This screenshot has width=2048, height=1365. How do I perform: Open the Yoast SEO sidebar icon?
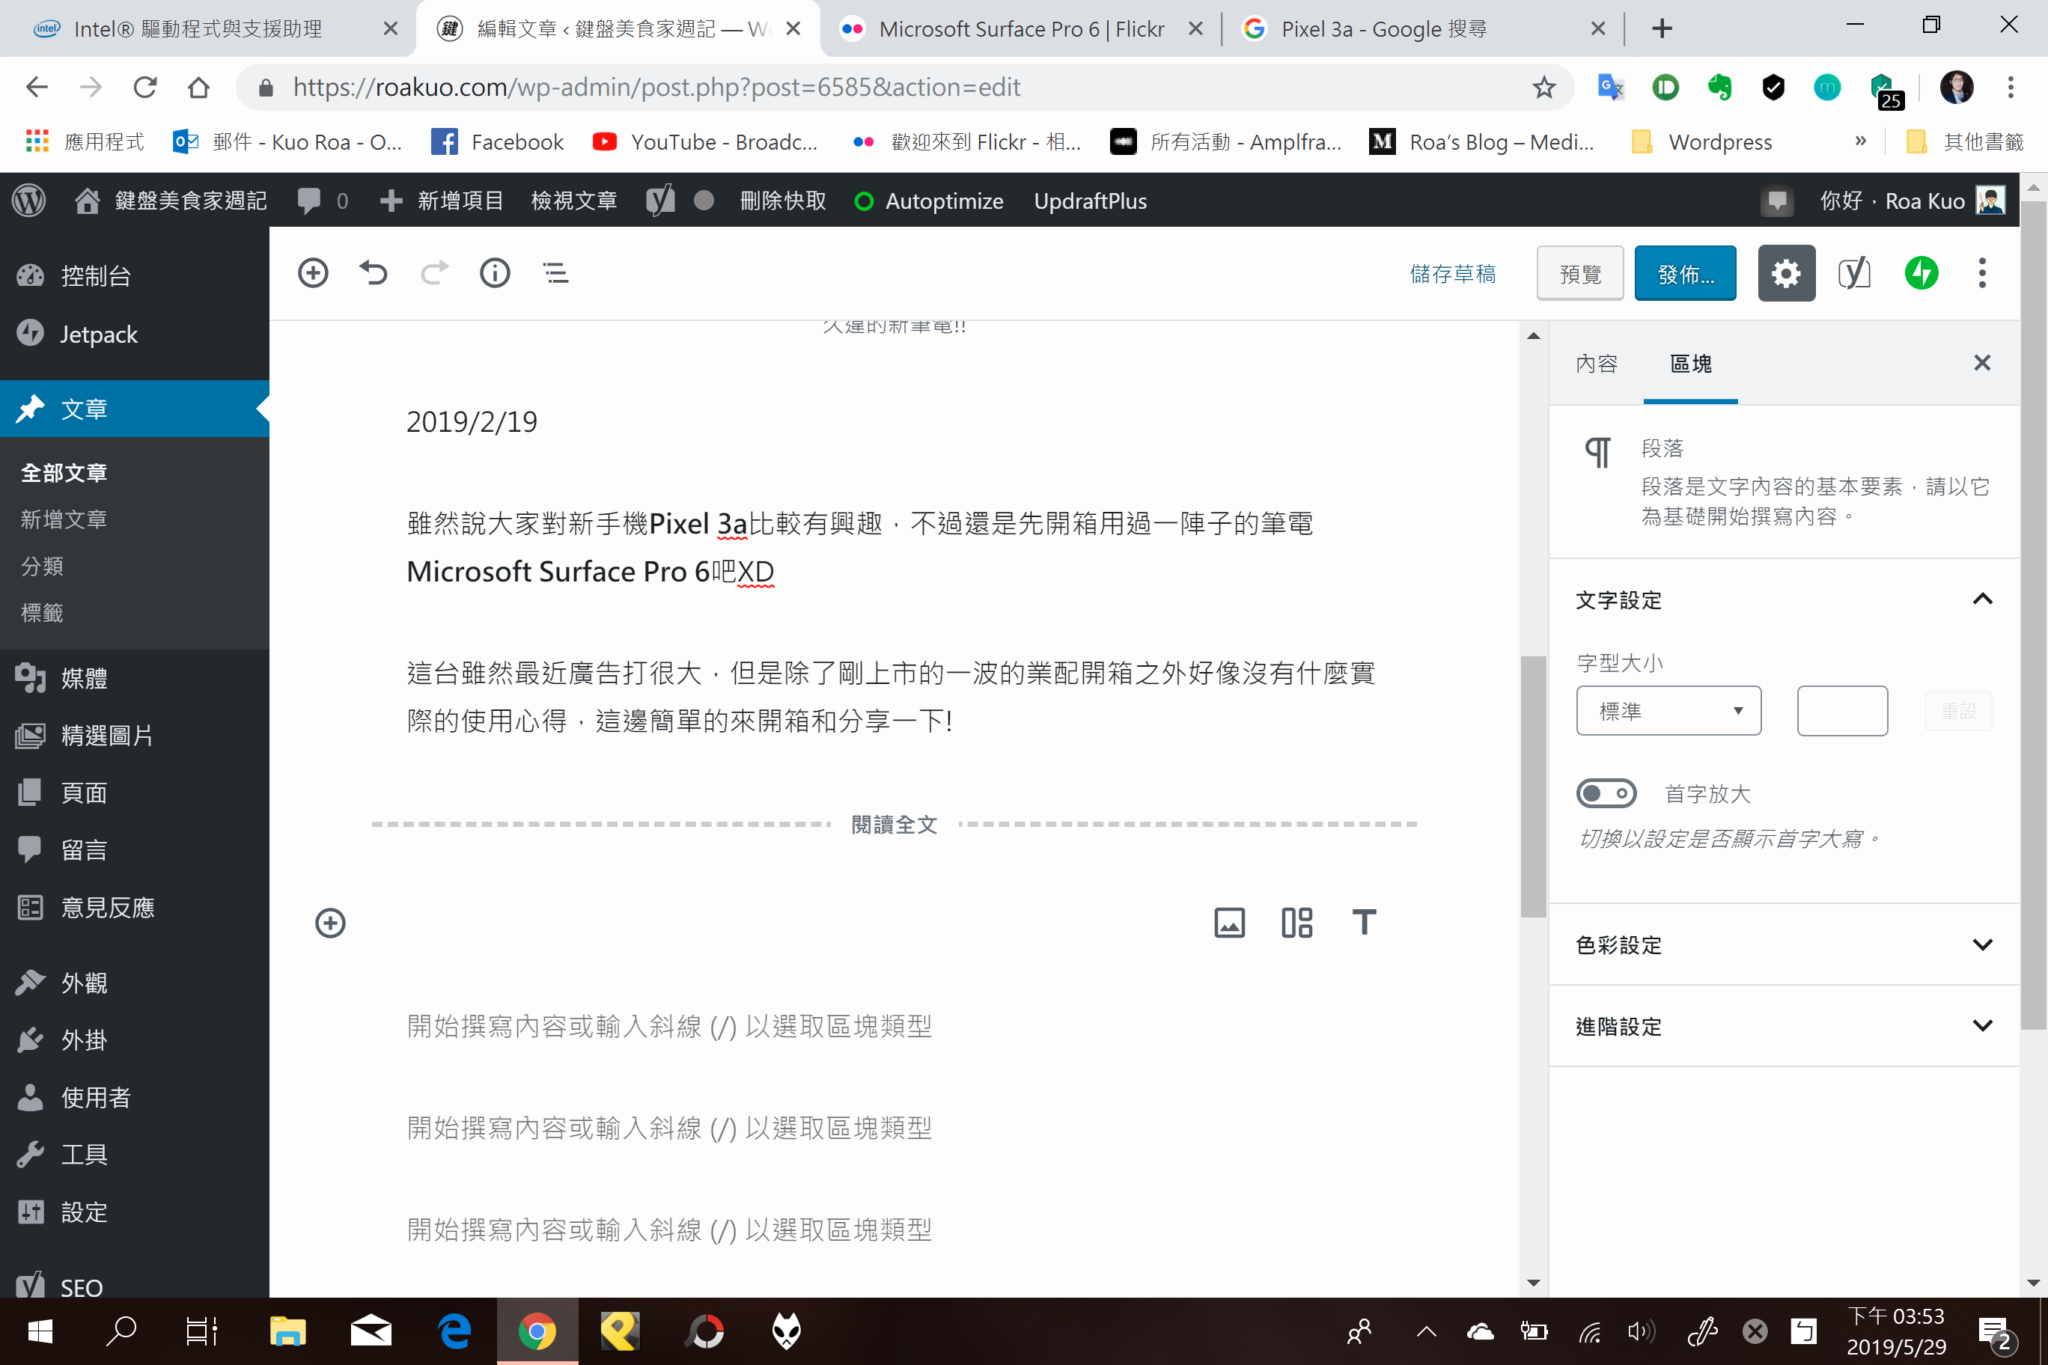coord(1854,273)
